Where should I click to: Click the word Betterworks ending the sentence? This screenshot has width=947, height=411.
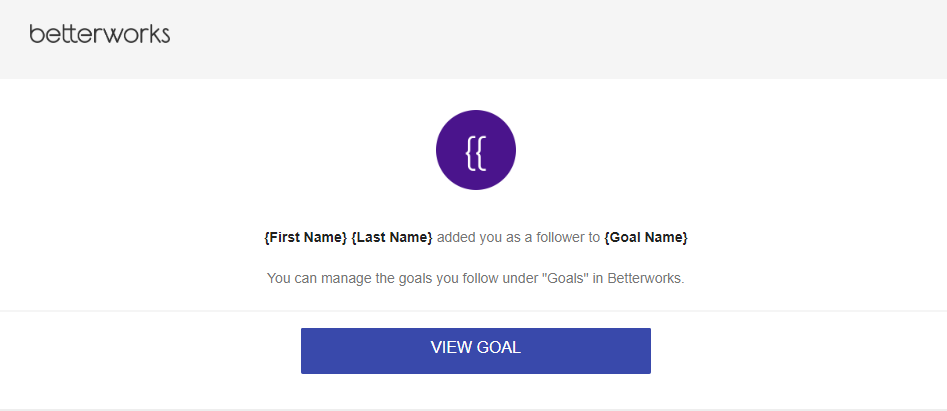pos(646,279)
